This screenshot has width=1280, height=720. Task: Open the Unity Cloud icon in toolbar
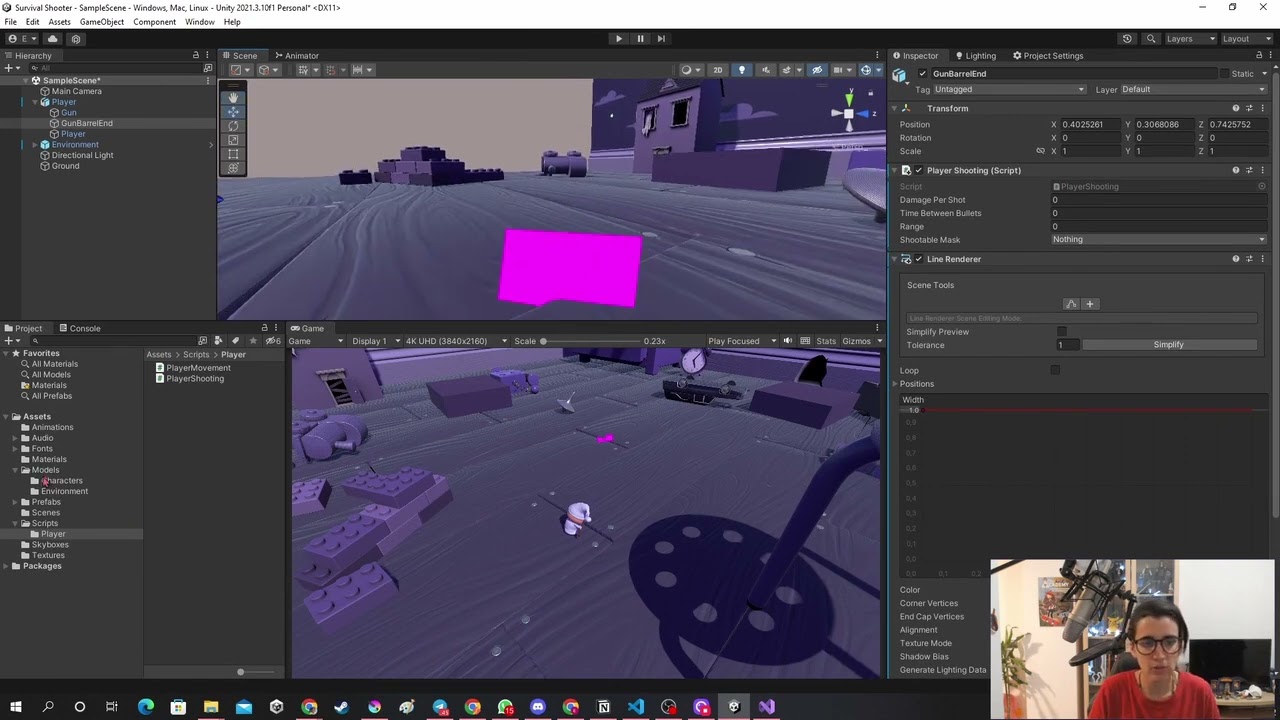point(53,39)
